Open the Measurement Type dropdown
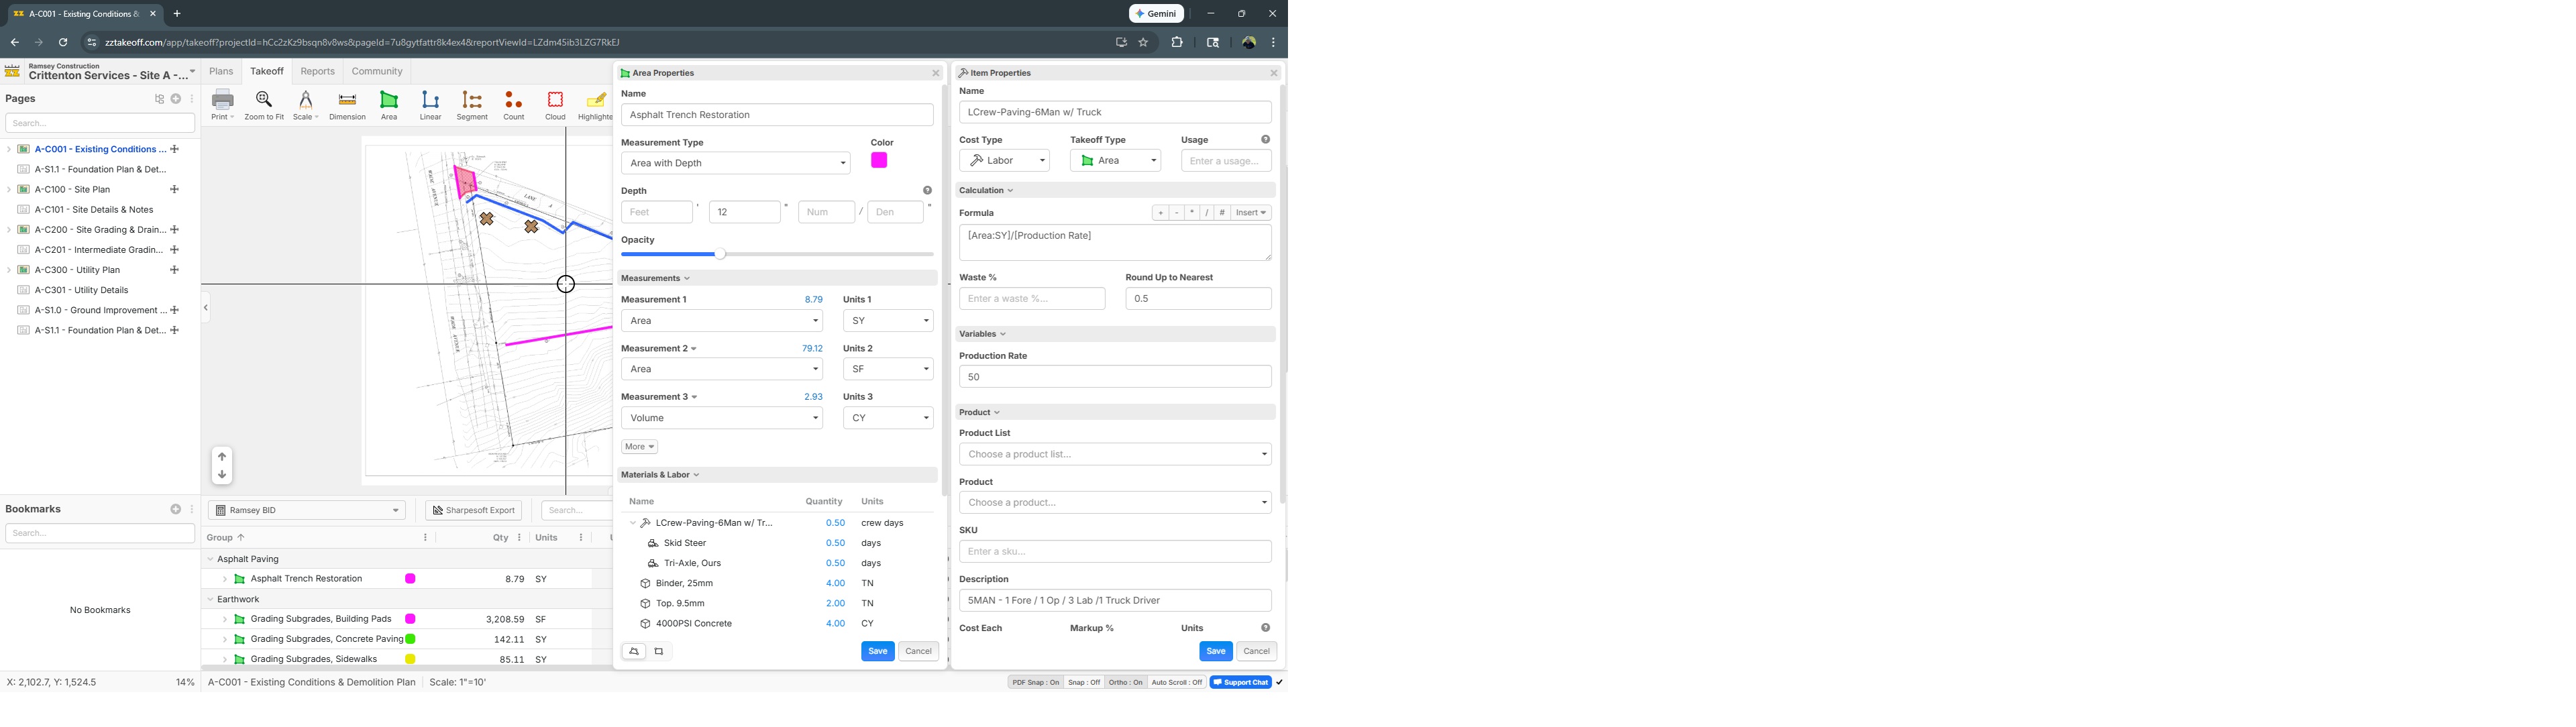Image resolution: width=2576 pixels, height=727 pixels. (735, 163)
